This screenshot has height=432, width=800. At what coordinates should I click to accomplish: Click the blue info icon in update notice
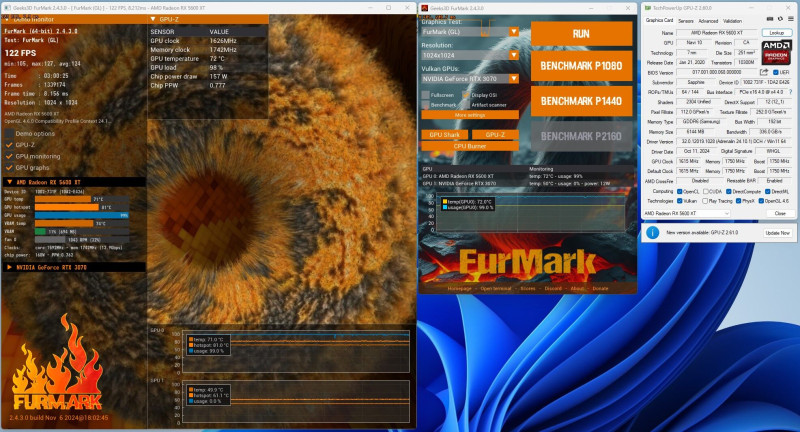click(x=652, y=233)
